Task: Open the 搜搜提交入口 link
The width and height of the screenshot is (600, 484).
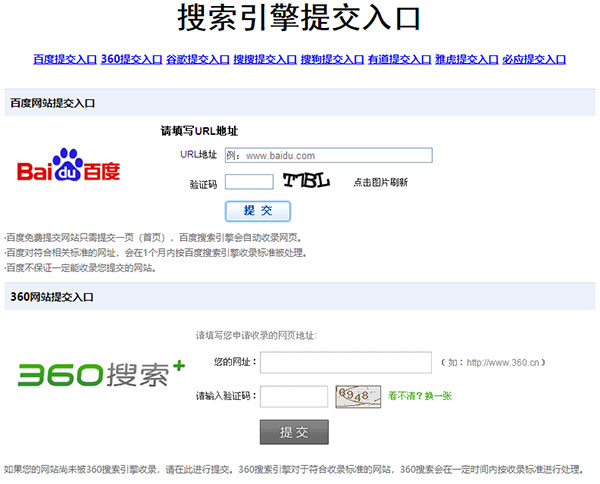Action: tap(265, 59)
